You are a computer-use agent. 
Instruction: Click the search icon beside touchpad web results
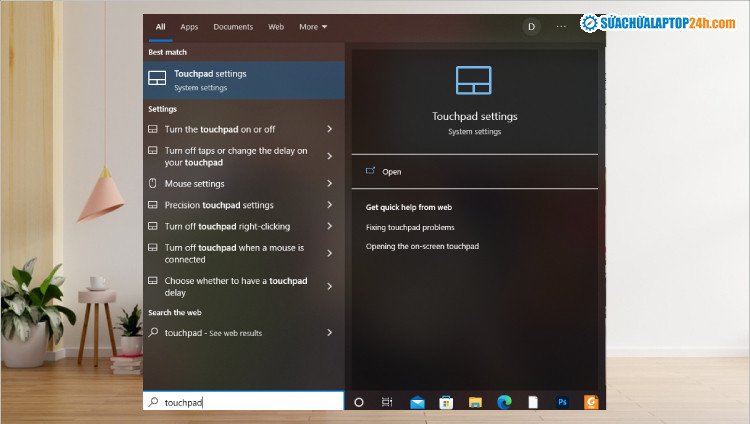(153, 332)
